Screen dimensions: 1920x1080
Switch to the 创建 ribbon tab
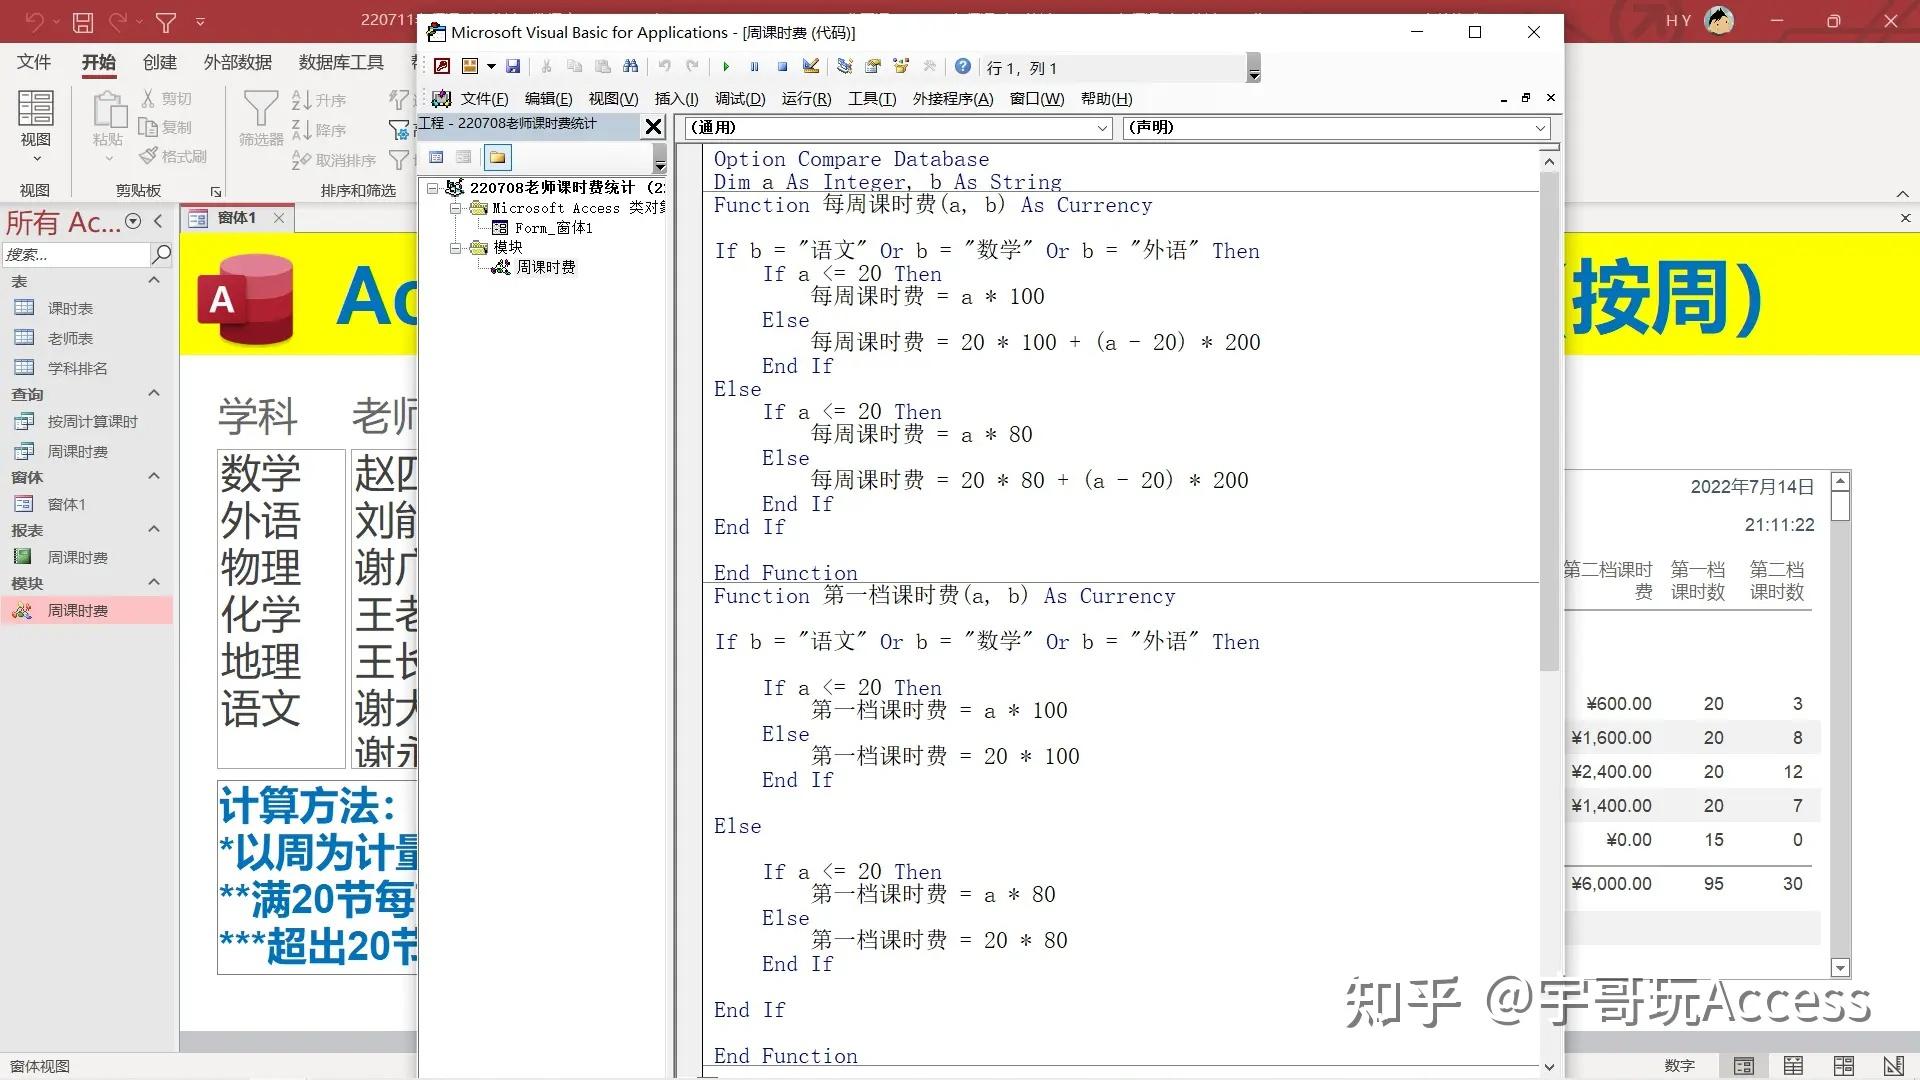pos(159,62)
